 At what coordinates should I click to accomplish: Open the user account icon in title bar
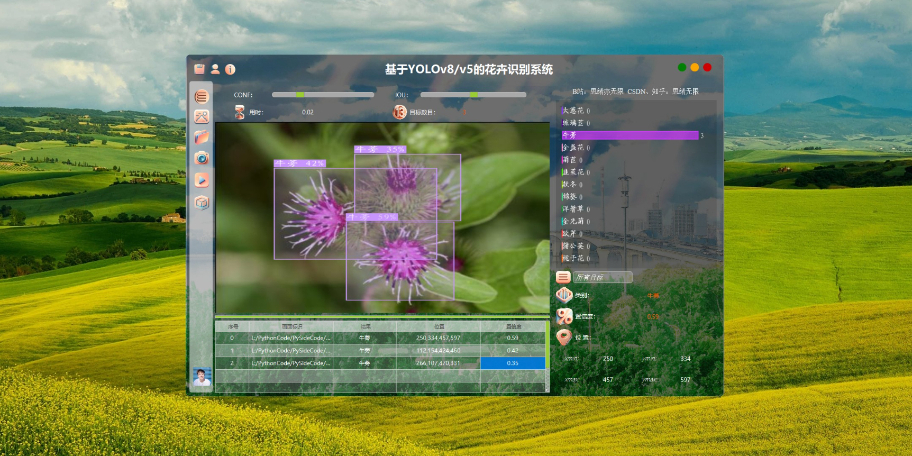(215, 69)
